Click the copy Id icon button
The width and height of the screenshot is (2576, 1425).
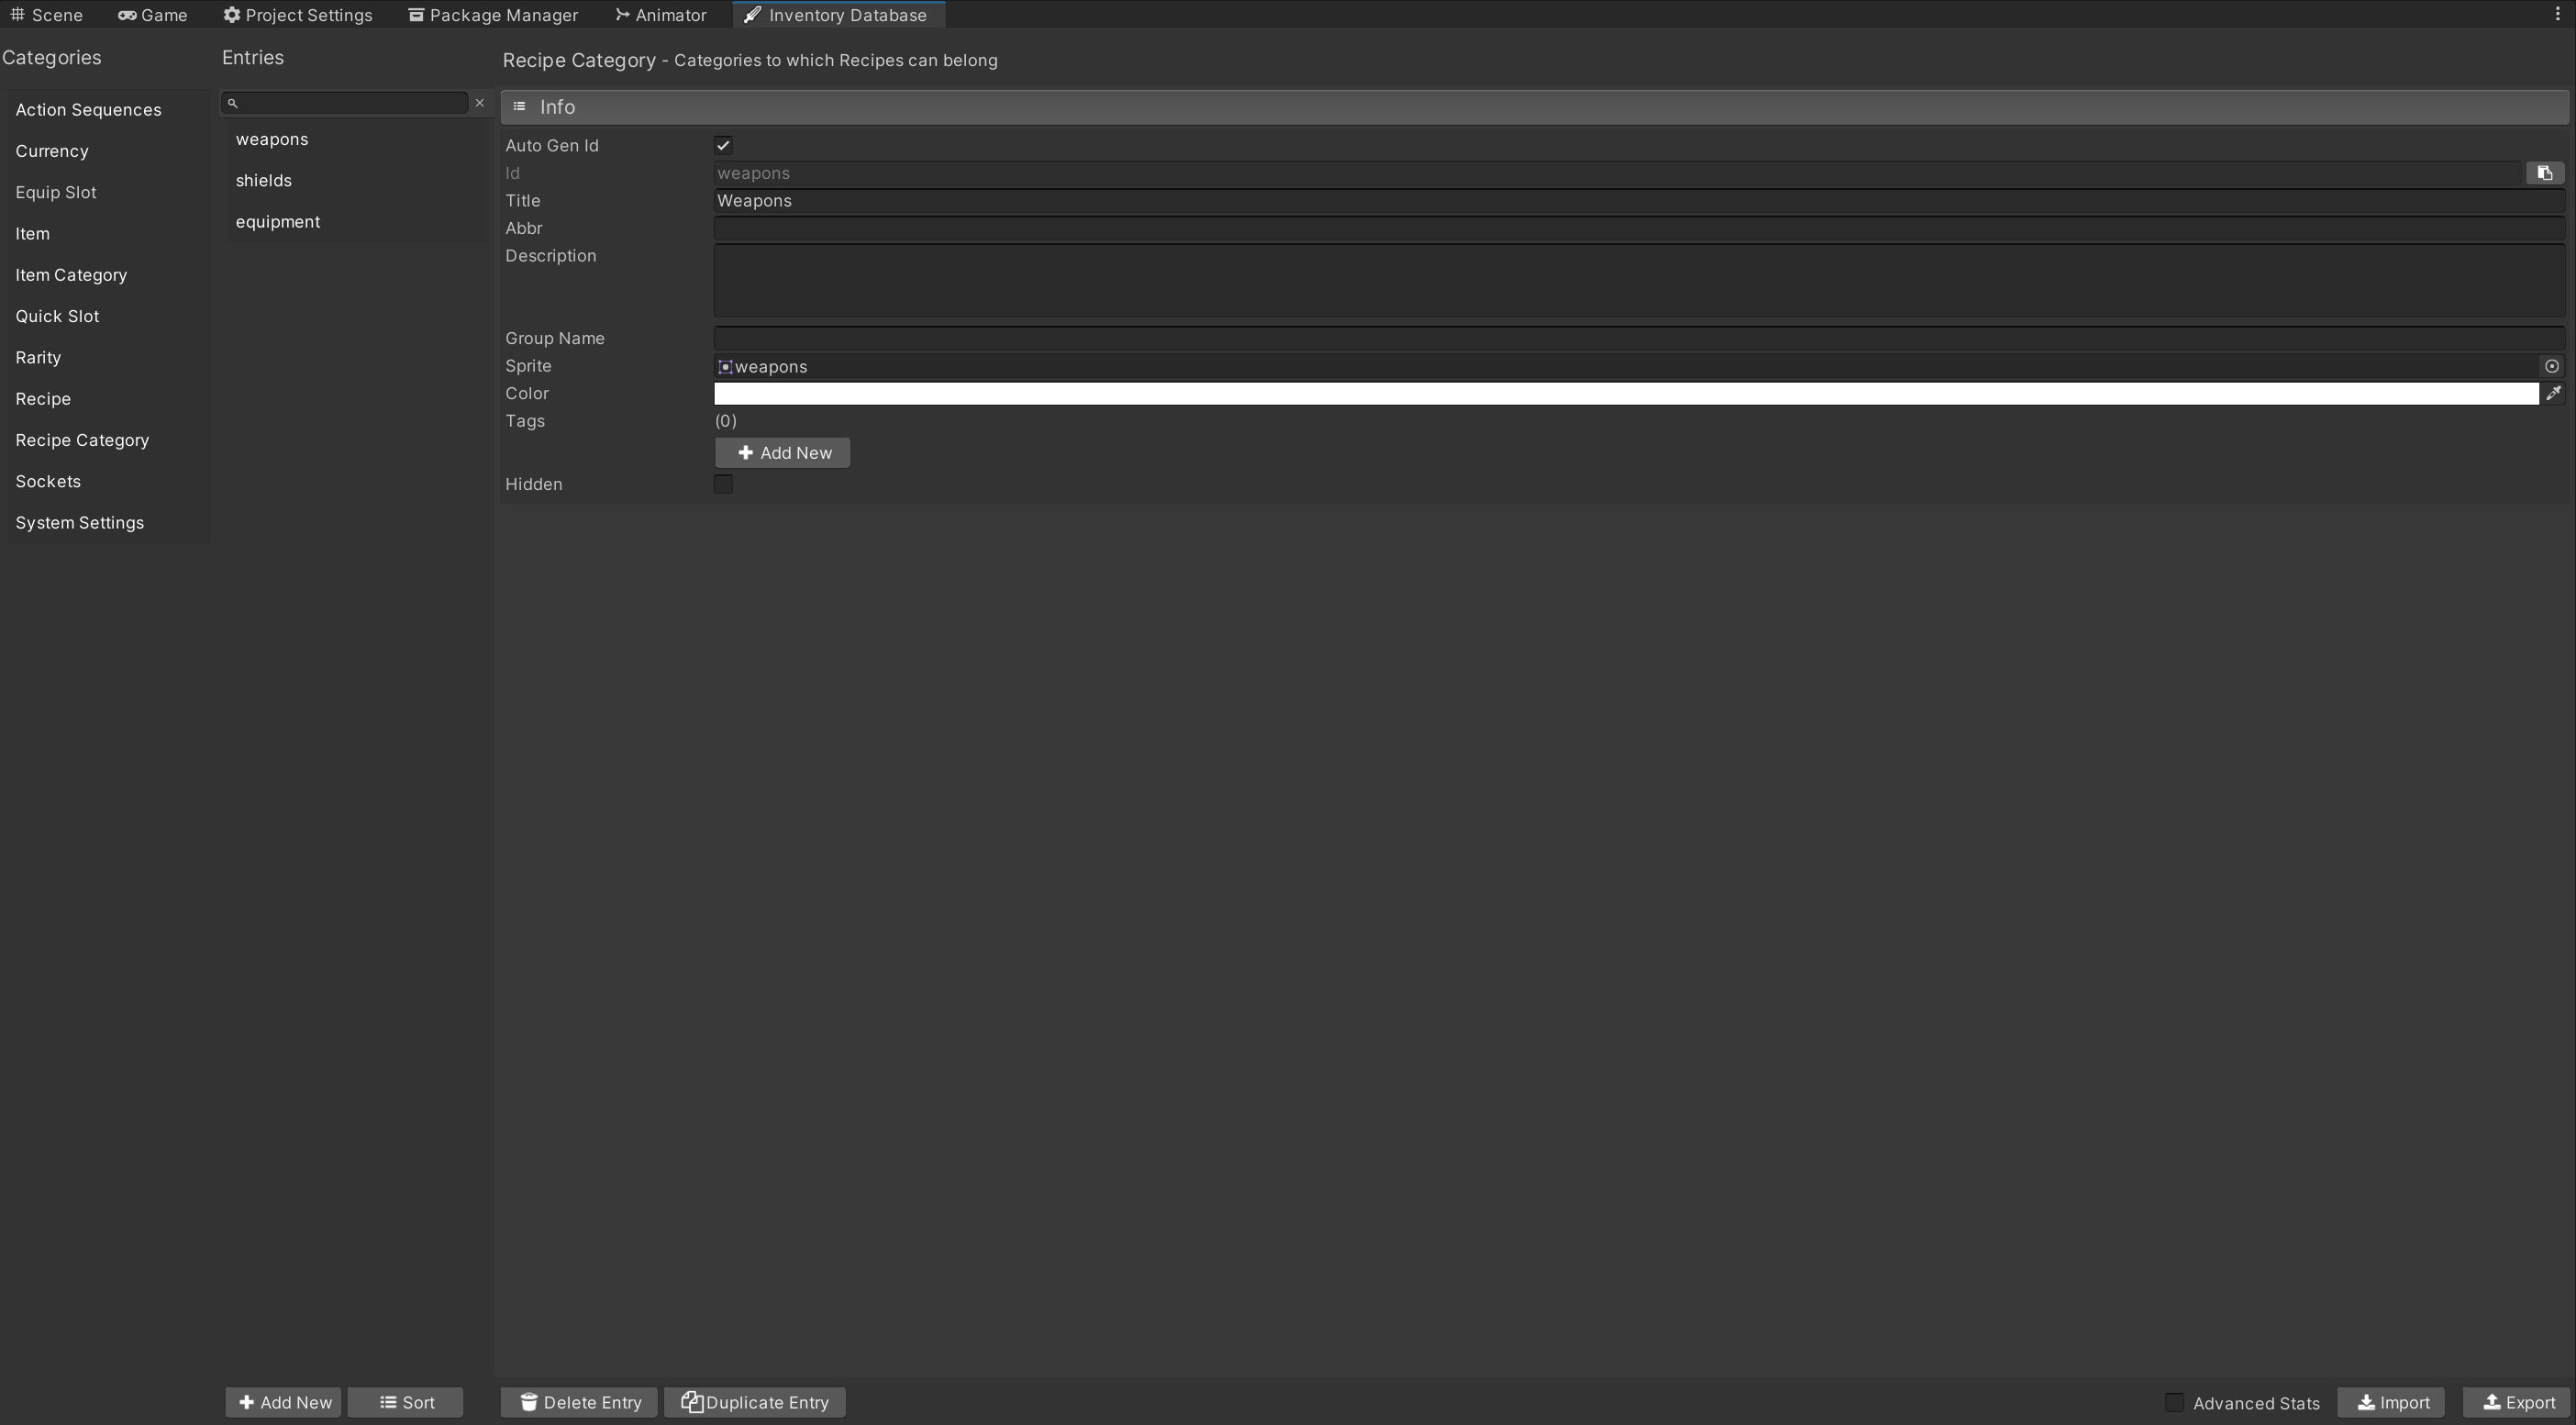click(x=2544, y=173)
